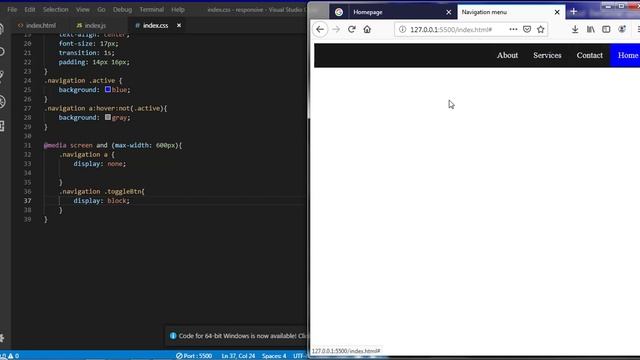Open the Manage gear in VS Code
This screenshot has height=360, width=640.
[2, 338]
